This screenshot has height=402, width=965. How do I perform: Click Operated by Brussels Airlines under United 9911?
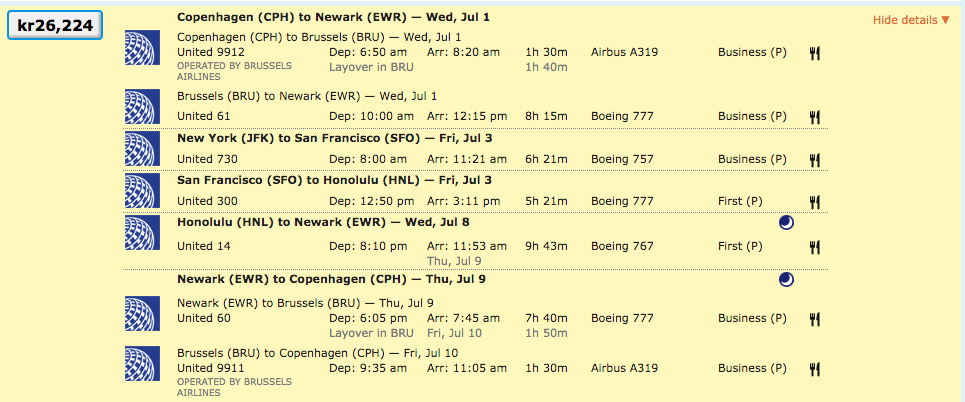(x=234, y=387)
